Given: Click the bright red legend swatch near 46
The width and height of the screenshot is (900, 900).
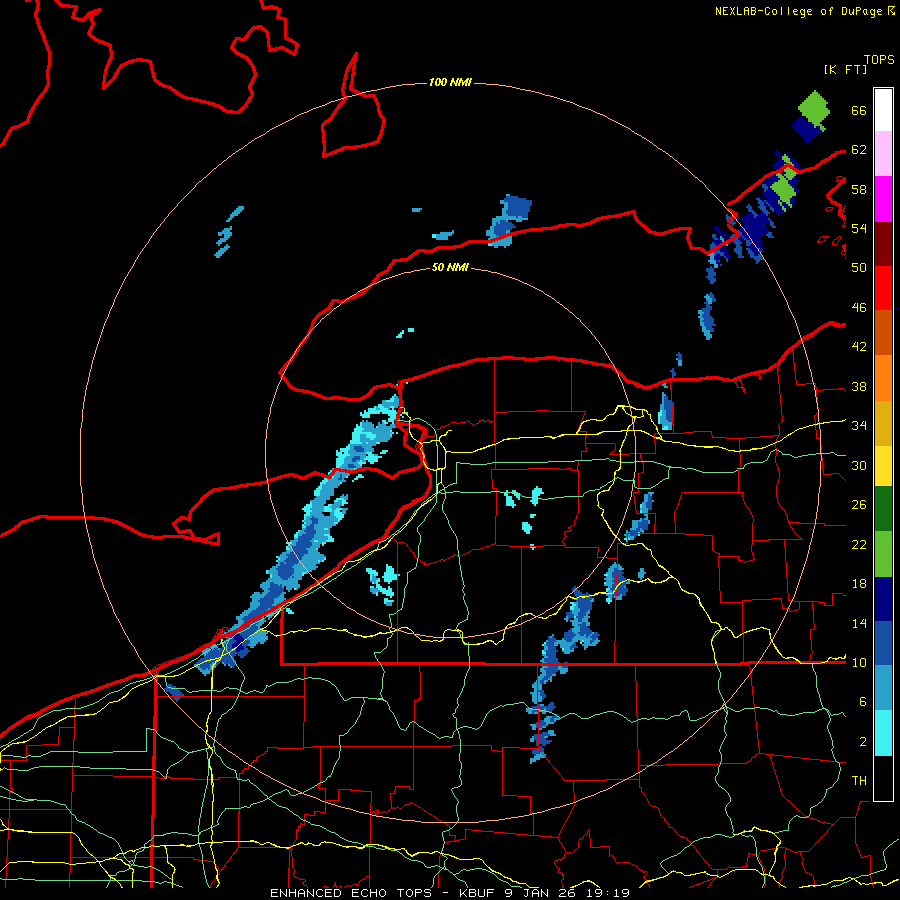Looking at the screenshot, I should pyautogui.click(x=883, y=288).
